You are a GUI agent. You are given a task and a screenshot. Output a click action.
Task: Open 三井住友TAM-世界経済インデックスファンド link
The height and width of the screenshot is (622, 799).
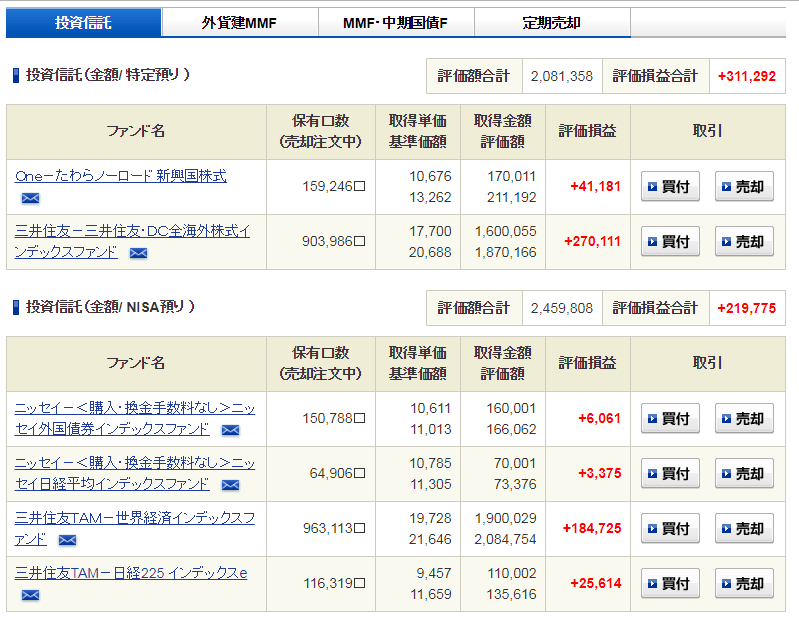pyautogui.click(x=135, y=528)
